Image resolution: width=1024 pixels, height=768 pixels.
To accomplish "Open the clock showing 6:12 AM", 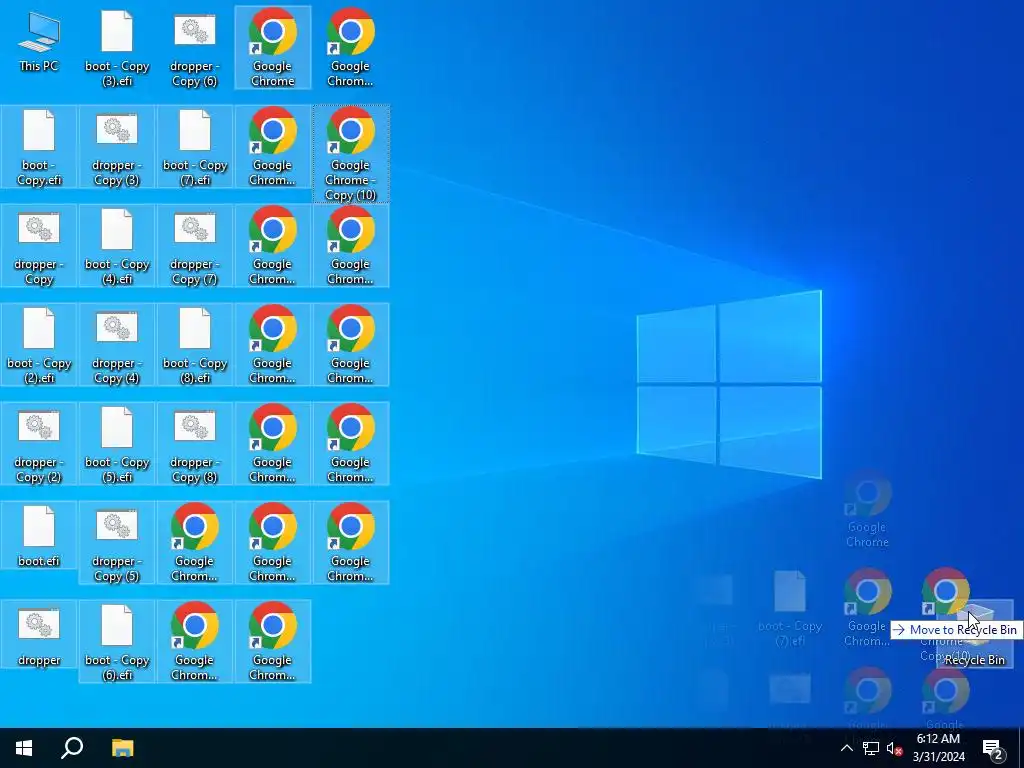I will [x=938, y=748].
